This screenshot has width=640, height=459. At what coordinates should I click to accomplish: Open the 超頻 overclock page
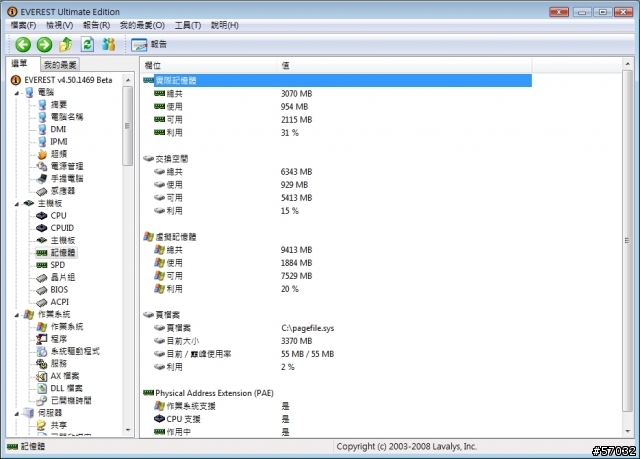tap(58, 154)
